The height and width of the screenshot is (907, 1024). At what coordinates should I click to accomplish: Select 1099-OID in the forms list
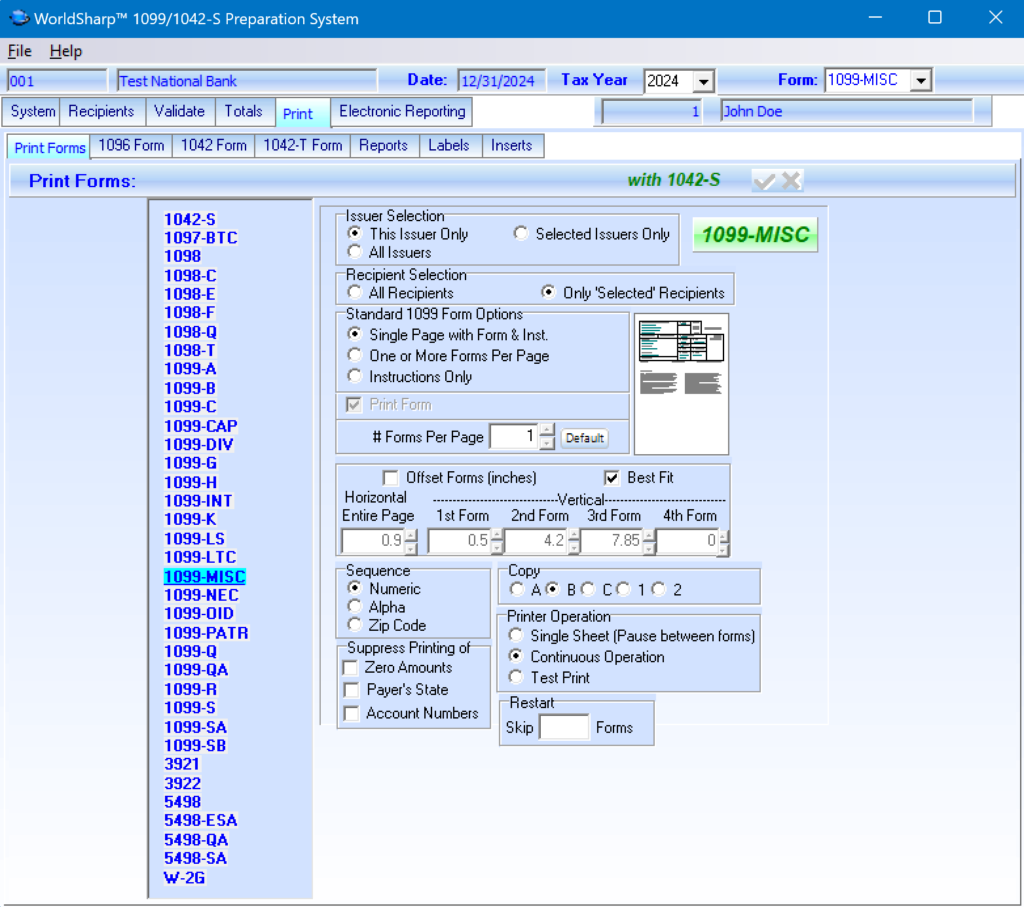(199, 613)
